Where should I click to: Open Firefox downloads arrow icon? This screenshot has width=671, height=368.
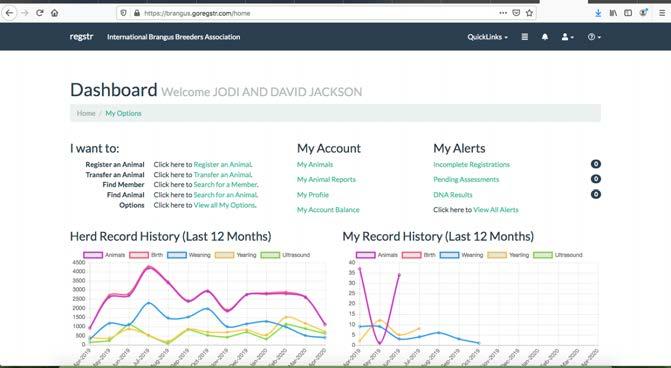coord(598,13)
